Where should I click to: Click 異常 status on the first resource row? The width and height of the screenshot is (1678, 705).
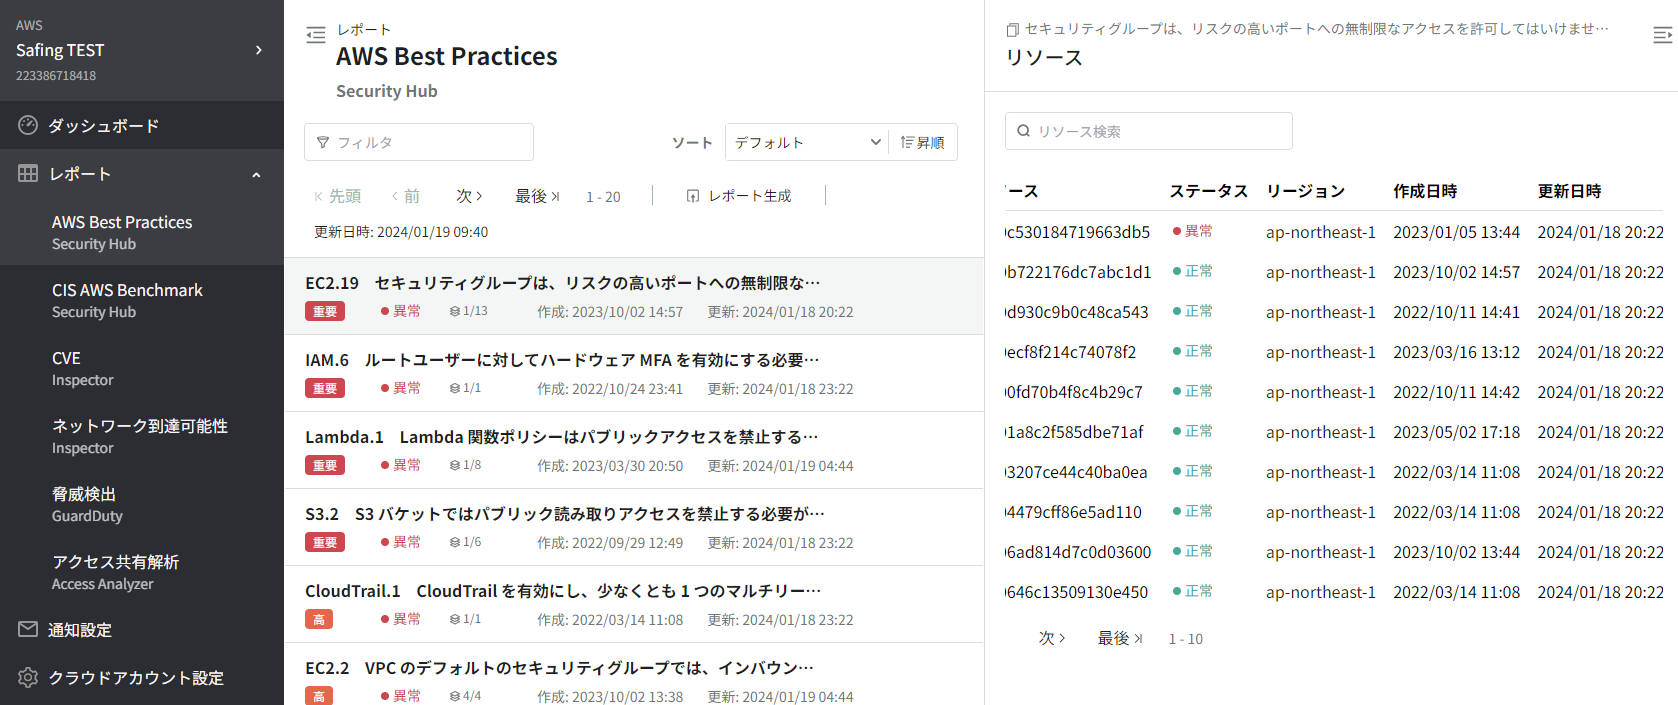click(x=1192, y=231)
